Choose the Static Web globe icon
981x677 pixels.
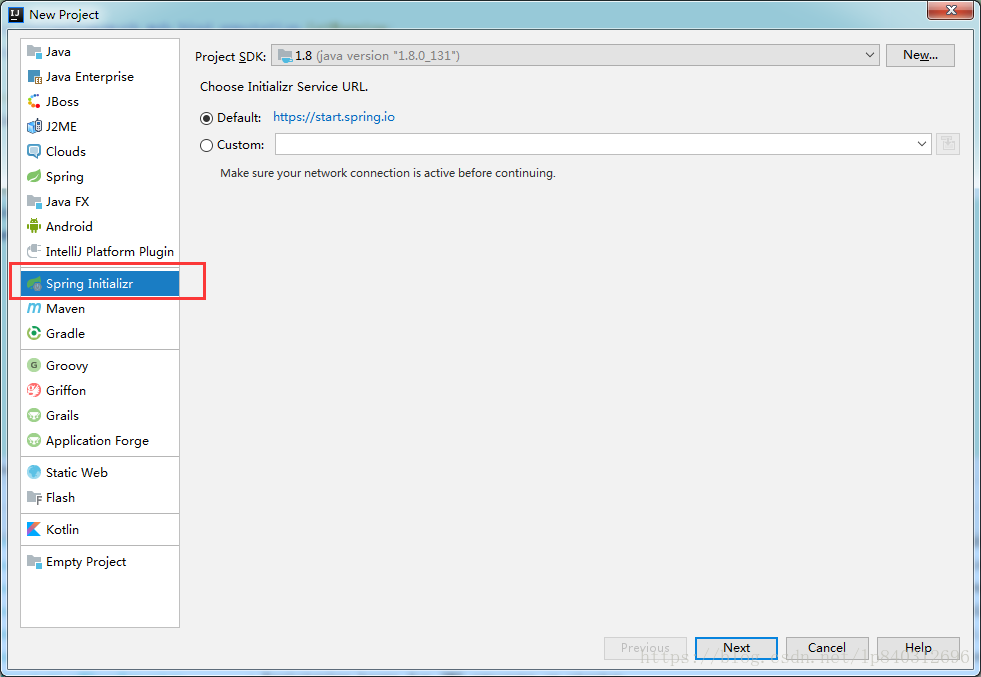point(34,472)
